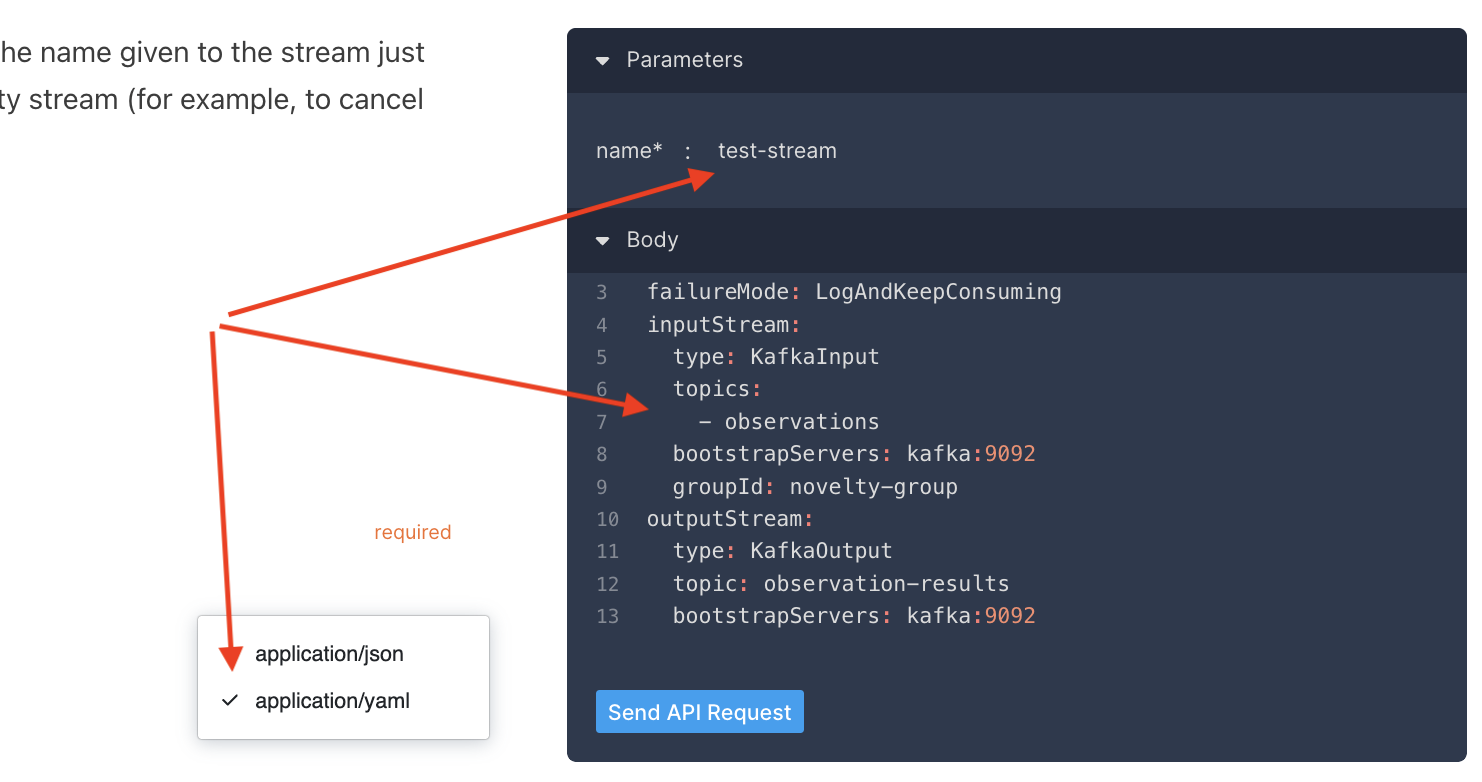This screenshot has height=782, width=1482.
Task: Click the checkmark beside application/yaml
Action: click(230, 701)
